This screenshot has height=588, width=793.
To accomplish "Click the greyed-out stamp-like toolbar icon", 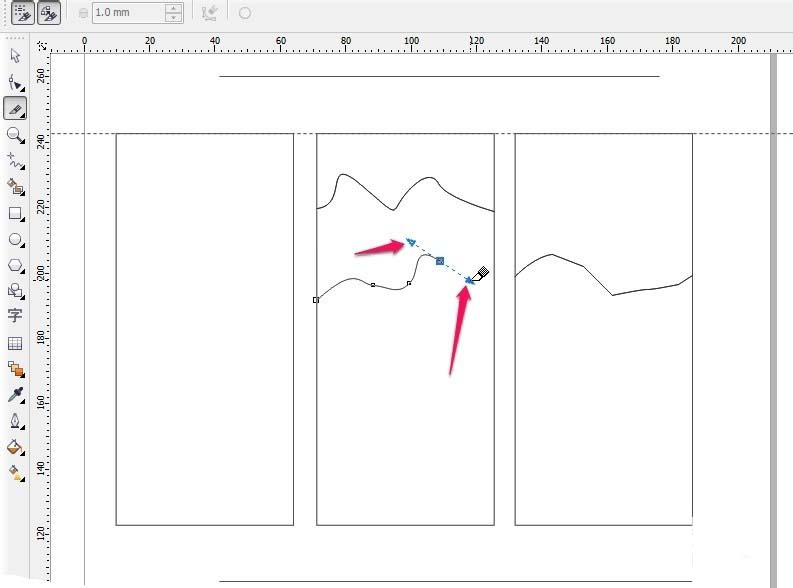I will click(x=209, y=13).
